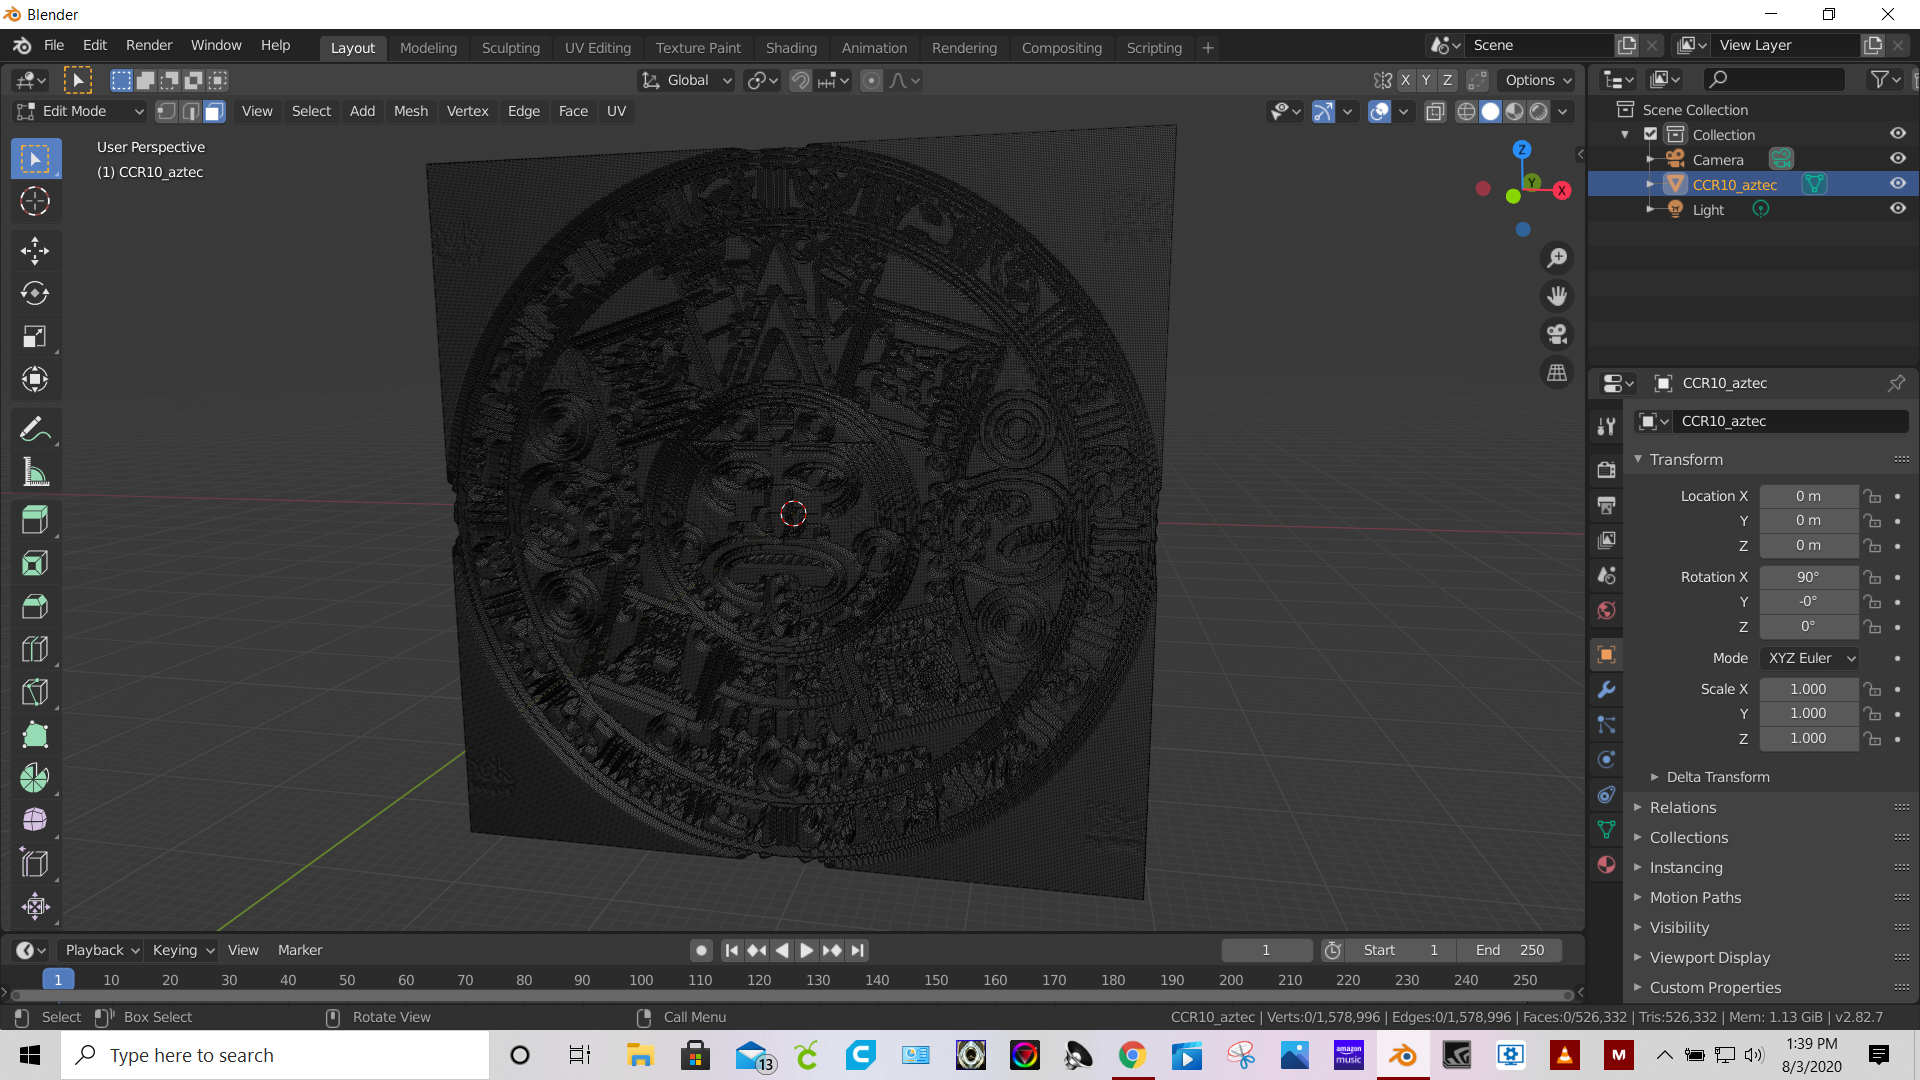Click the Scale Z value field
1920x1080 pixels.
[x=1808, y=738]
